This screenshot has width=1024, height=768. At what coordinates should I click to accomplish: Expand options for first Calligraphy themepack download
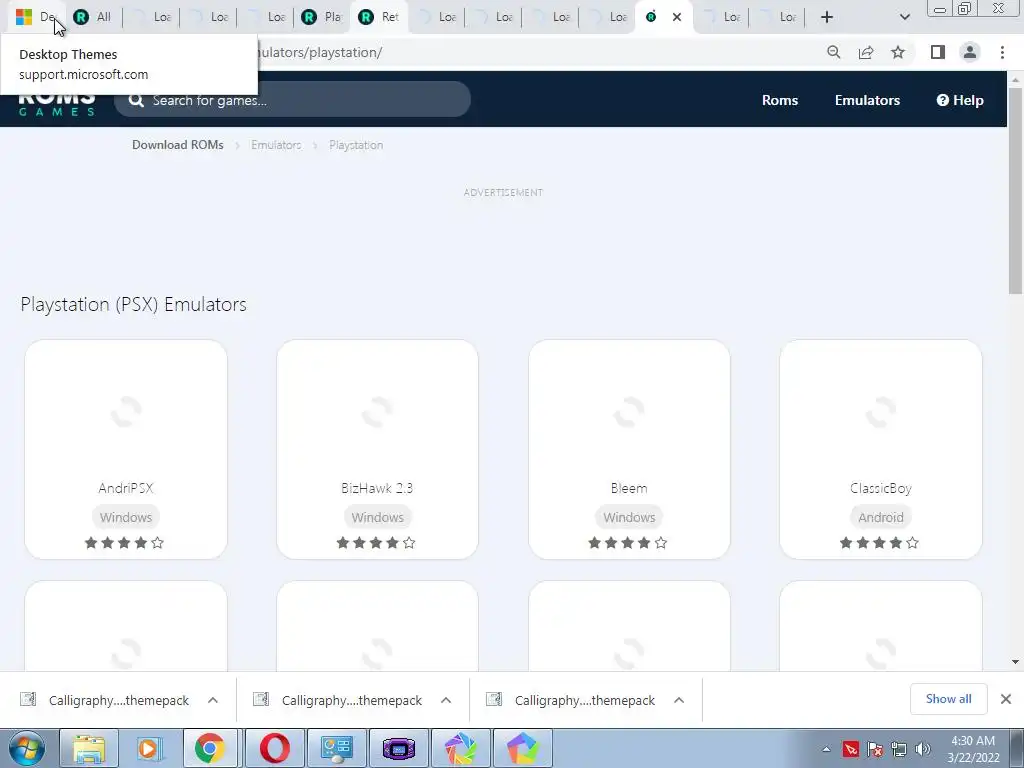coord(213,700)
